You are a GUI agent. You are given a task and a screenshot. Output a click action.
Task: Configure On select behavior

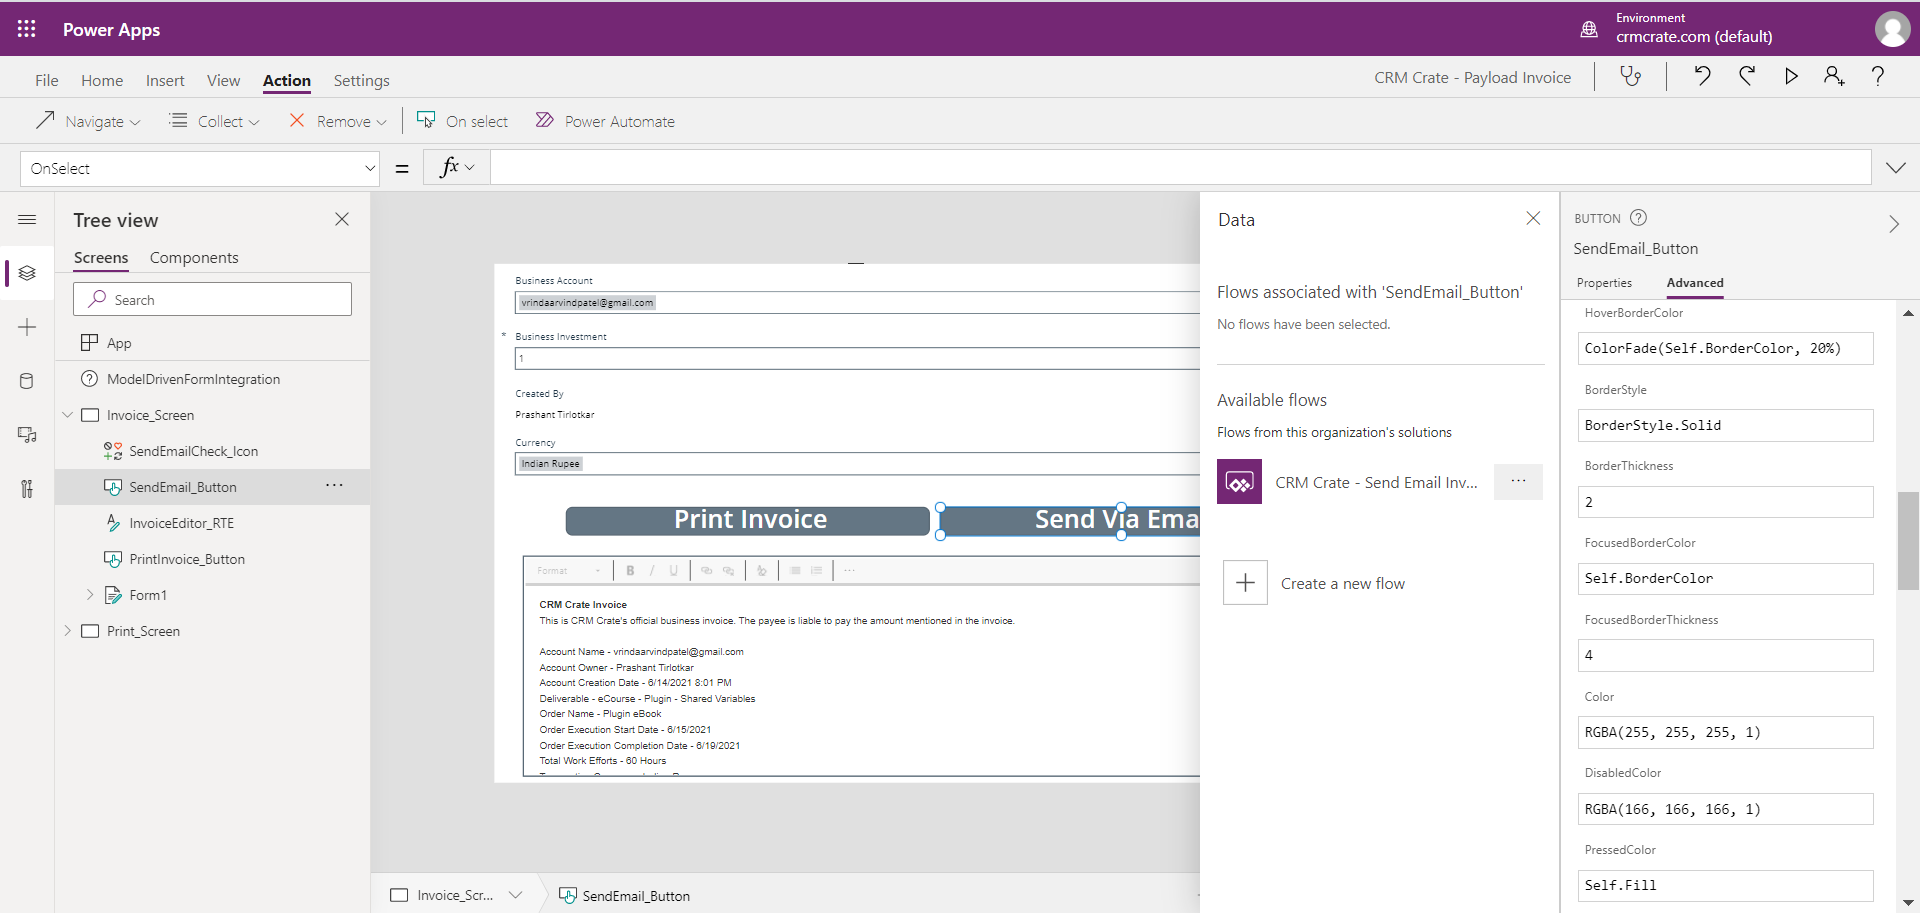click(x=462, y=120)
